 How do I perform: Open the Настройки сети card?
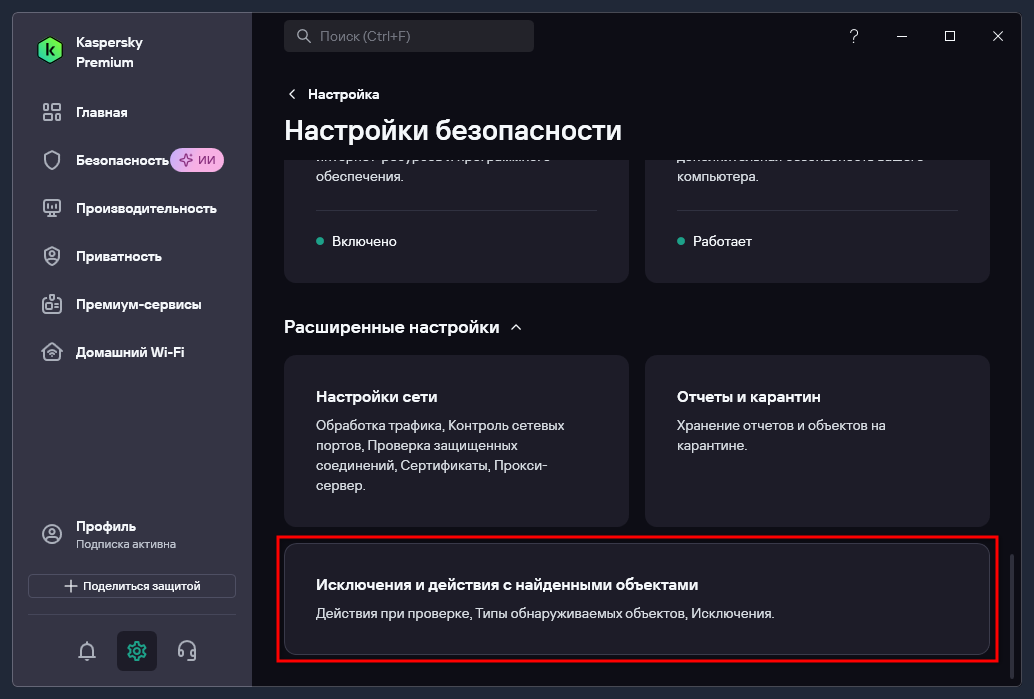(456, 441)
